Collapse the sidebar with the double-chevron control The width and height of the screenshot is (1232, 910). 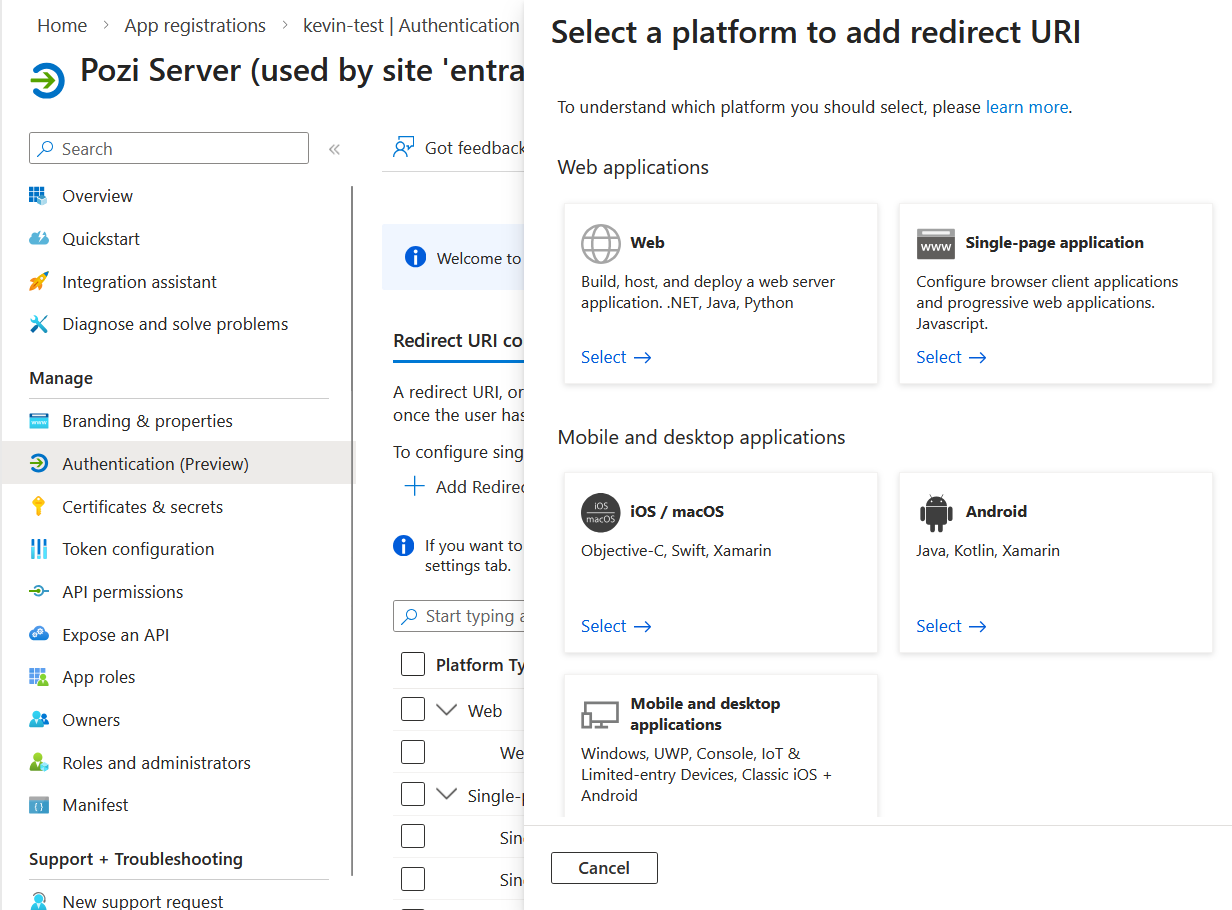334,147
